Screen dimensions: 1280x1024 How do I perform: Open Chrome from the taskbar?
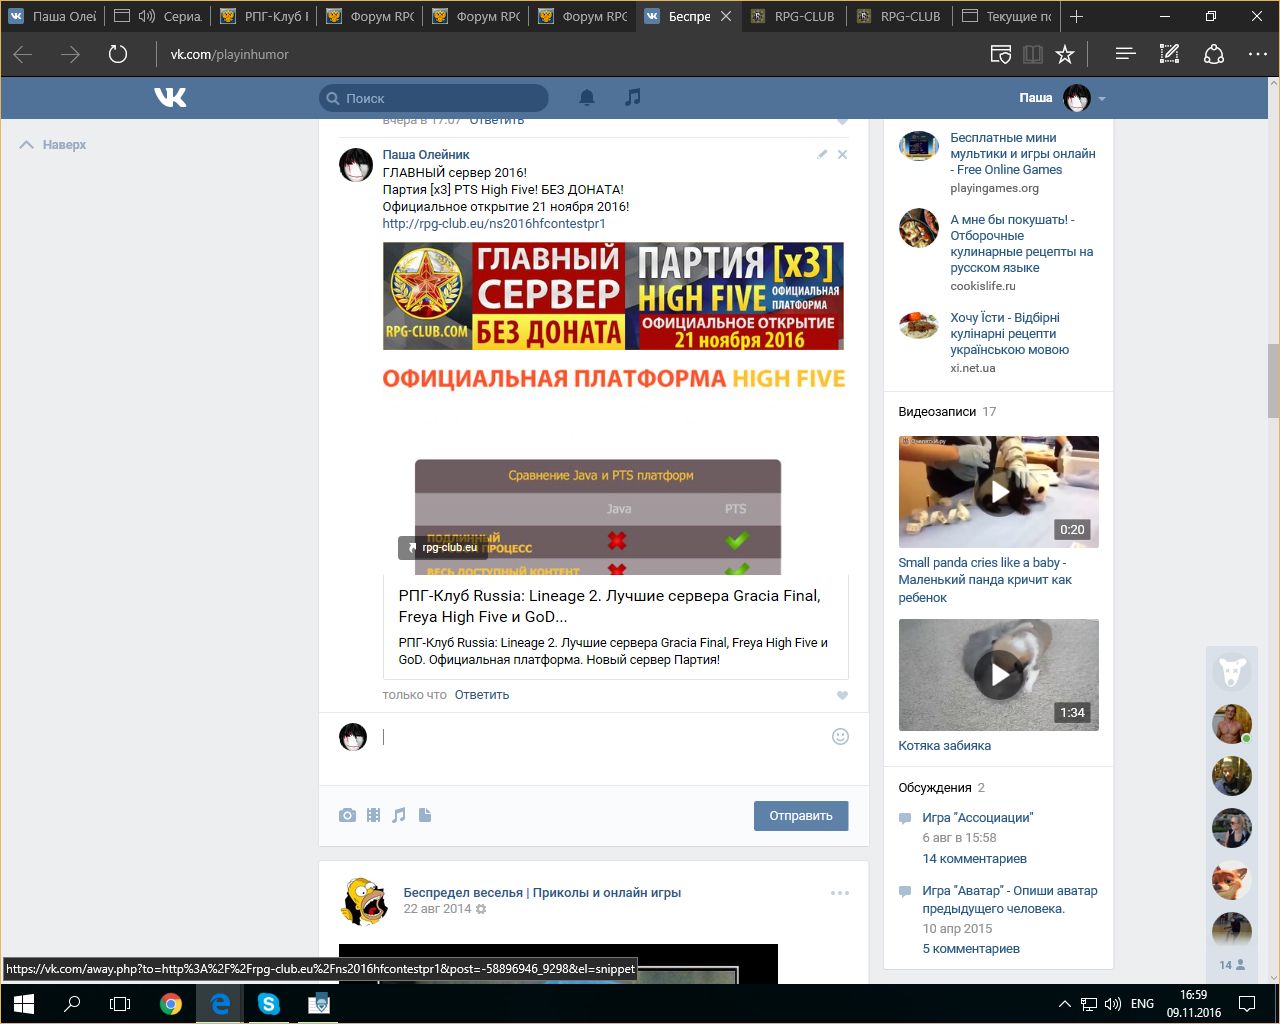tap(171, 1004)
